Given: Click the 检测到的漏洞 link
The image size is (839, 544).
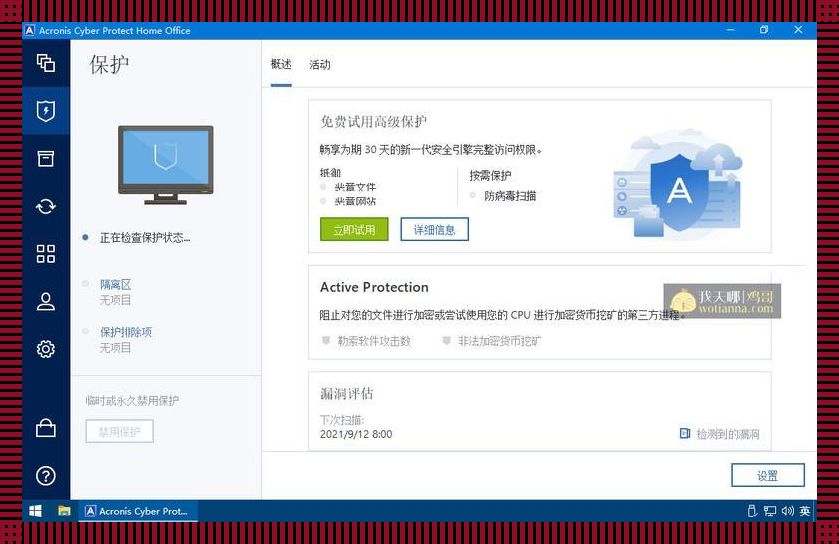Looking at the screenshot, I should [728, 434].
